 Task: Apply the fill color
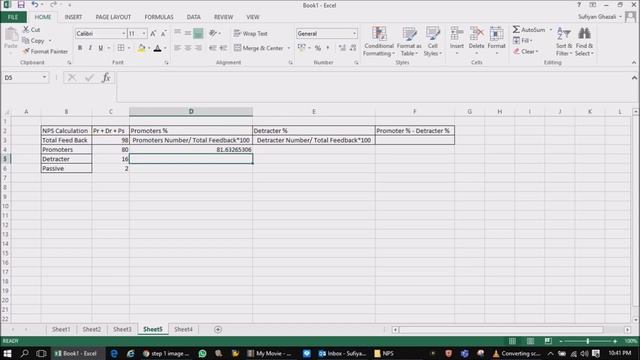click(141, 48)
